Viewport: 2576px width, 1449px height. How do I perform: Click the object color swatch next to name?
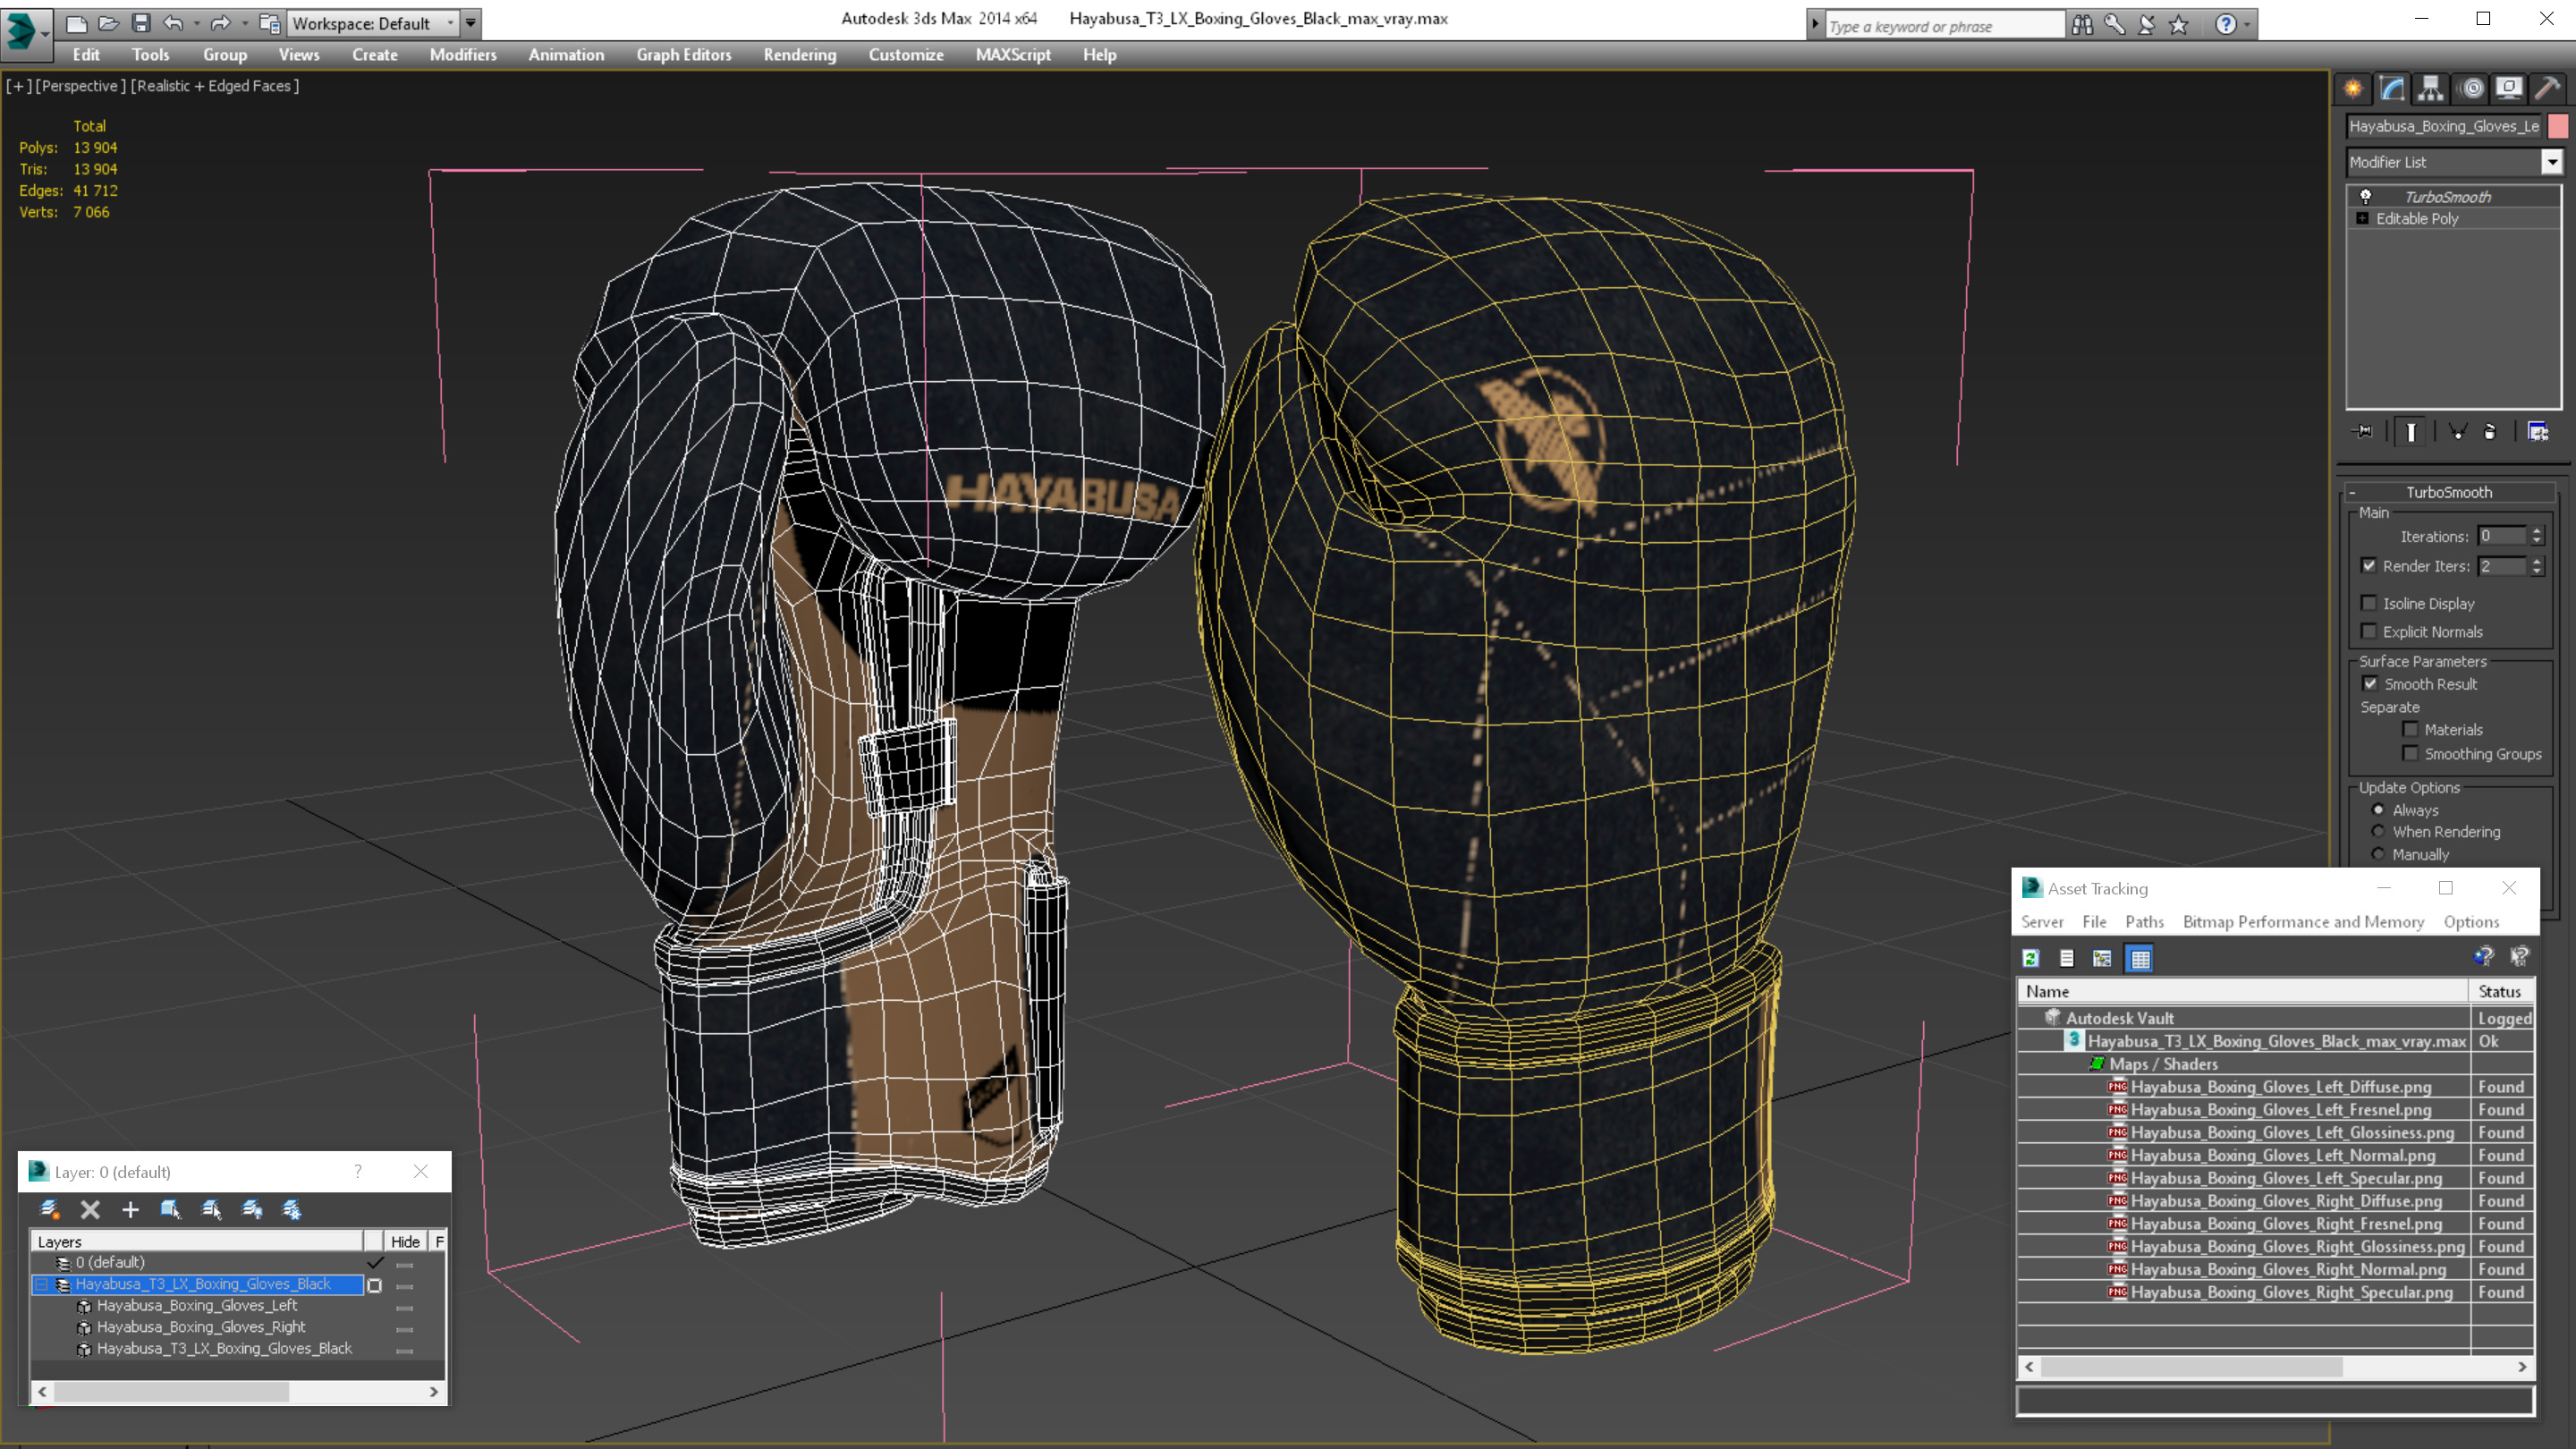[2558, 126]
